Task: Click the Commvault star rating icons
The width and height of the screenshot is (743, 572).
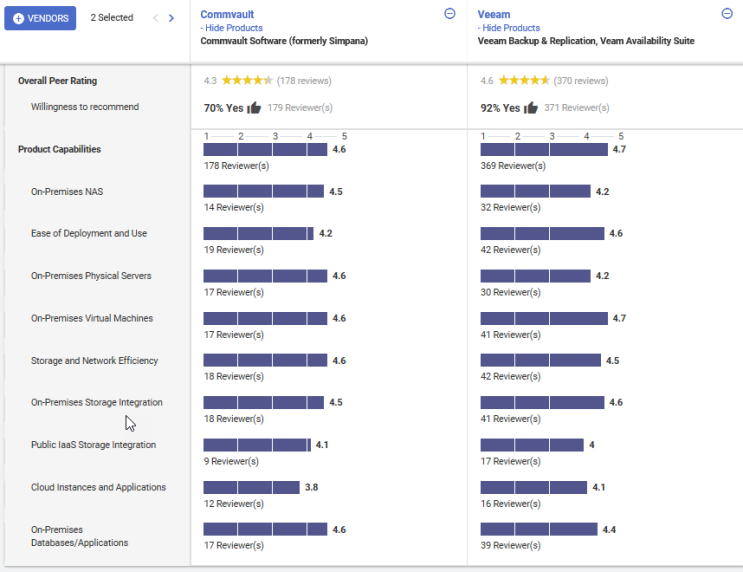Action: 246,80
